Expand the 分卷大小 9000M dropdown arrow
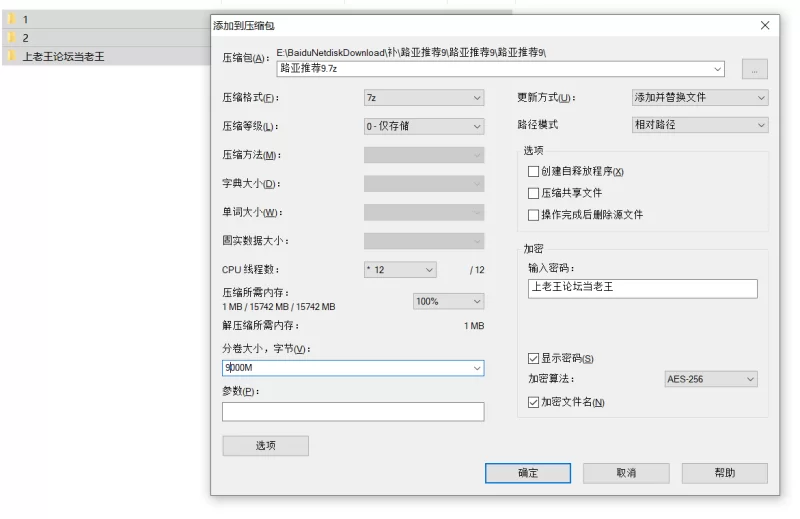 [x=477, y=368]
